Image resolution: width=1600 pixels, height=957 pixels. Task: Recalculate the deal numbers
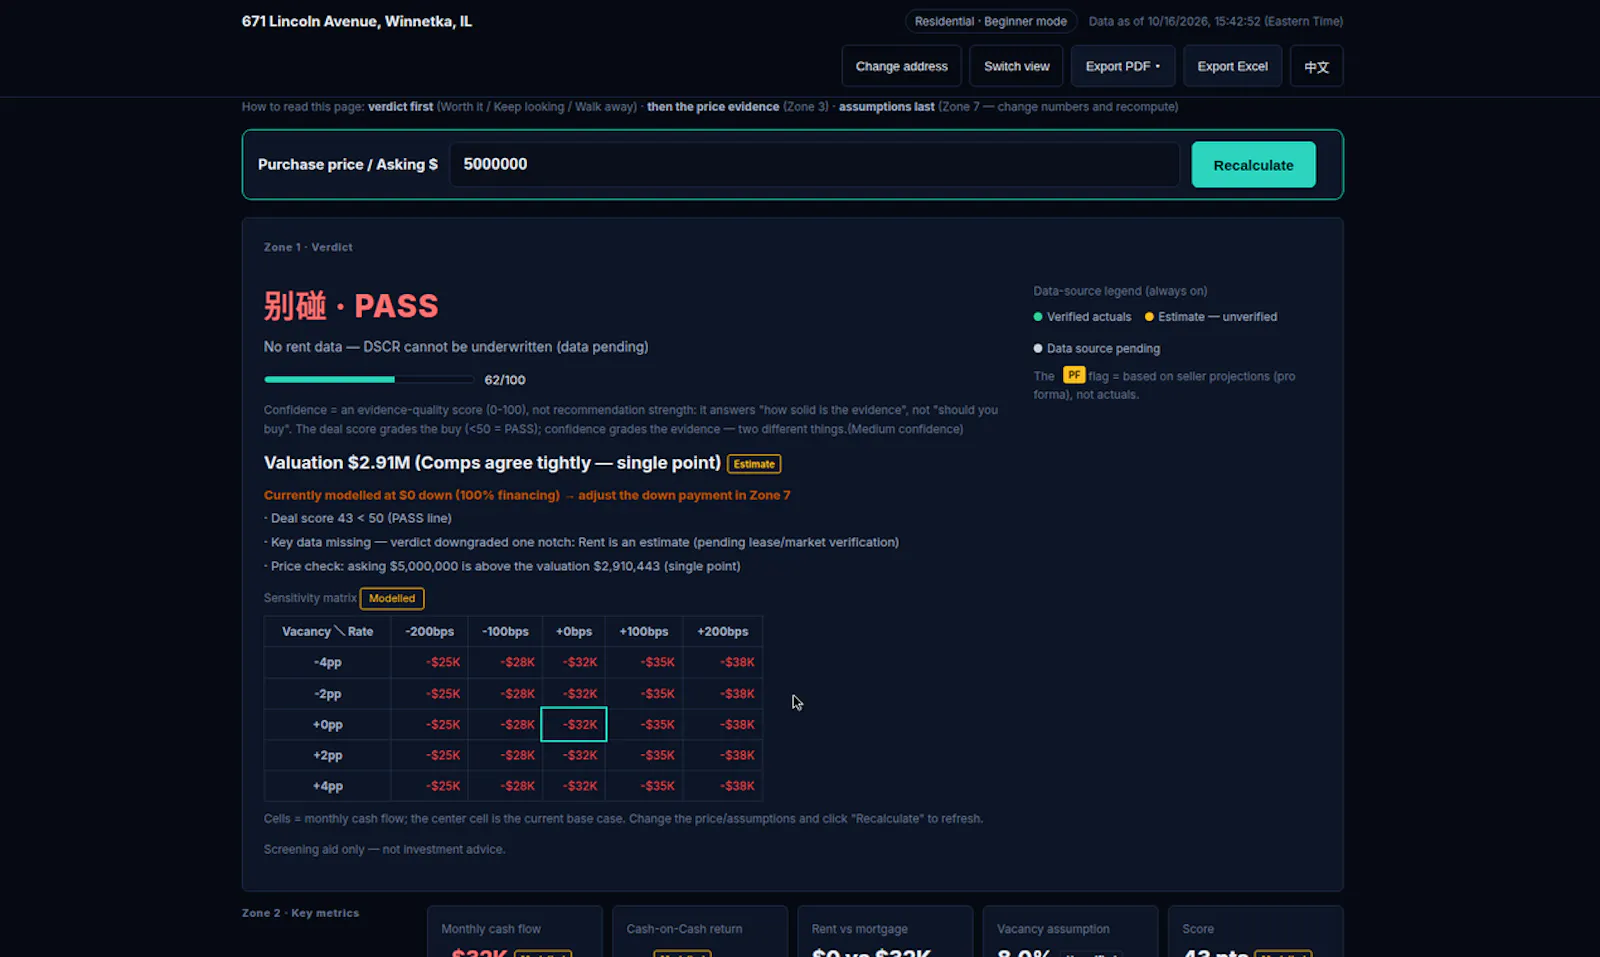[1253, 165]
